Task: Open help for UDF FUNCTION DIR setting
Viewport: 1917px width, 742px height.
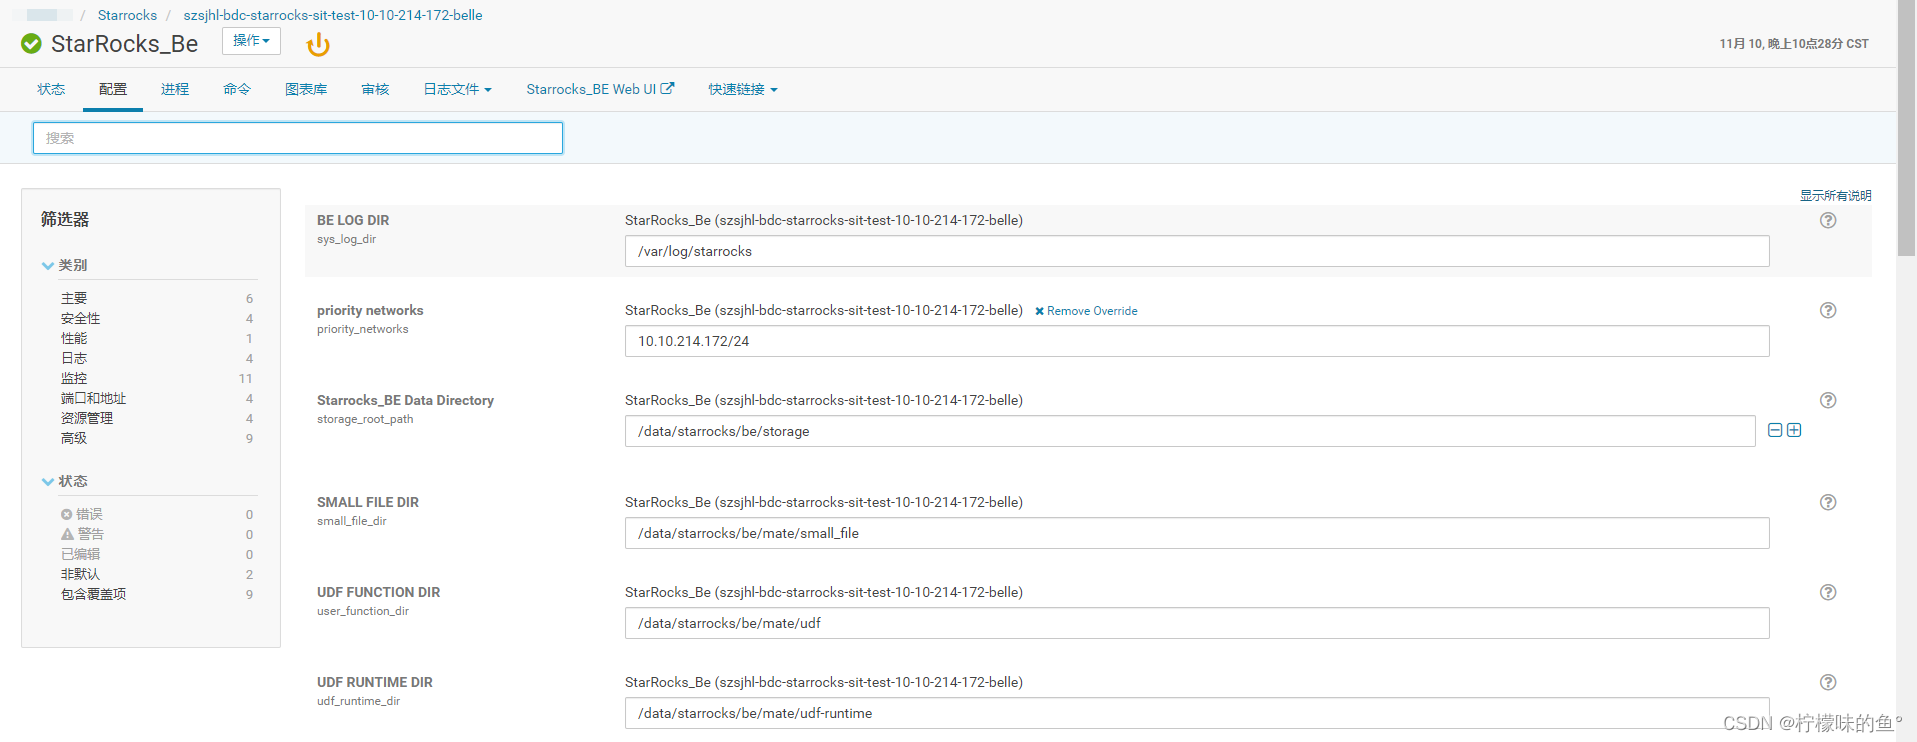Action: point(1828,592)
